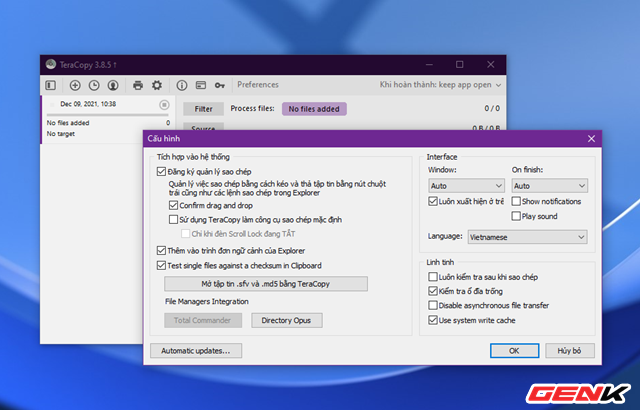Open the Window dropdown set to Auto

[466, 186]
